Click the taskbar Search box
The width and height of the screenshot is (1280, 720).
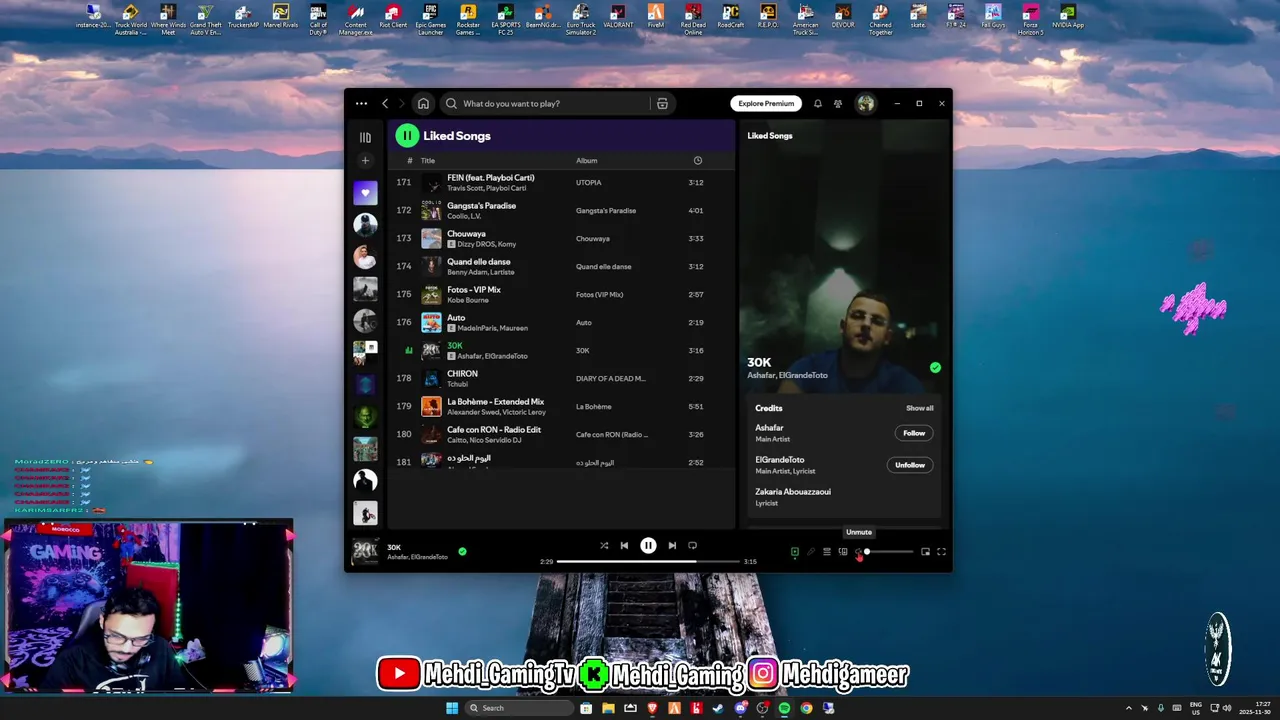point(520,708)
